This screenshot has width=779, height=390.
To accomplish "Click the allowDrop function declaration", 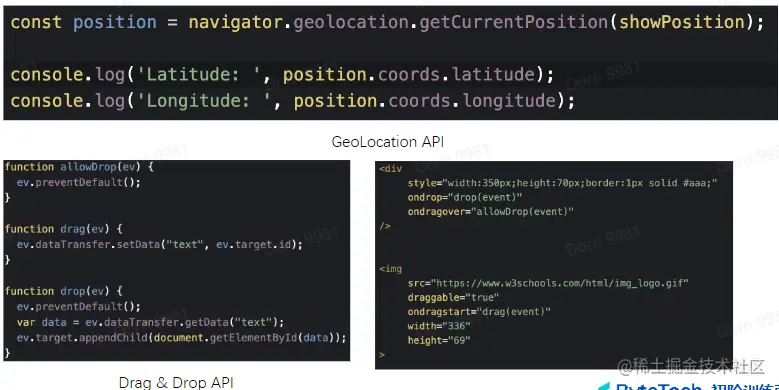I will pyautogui.click(x=79, y=167).
